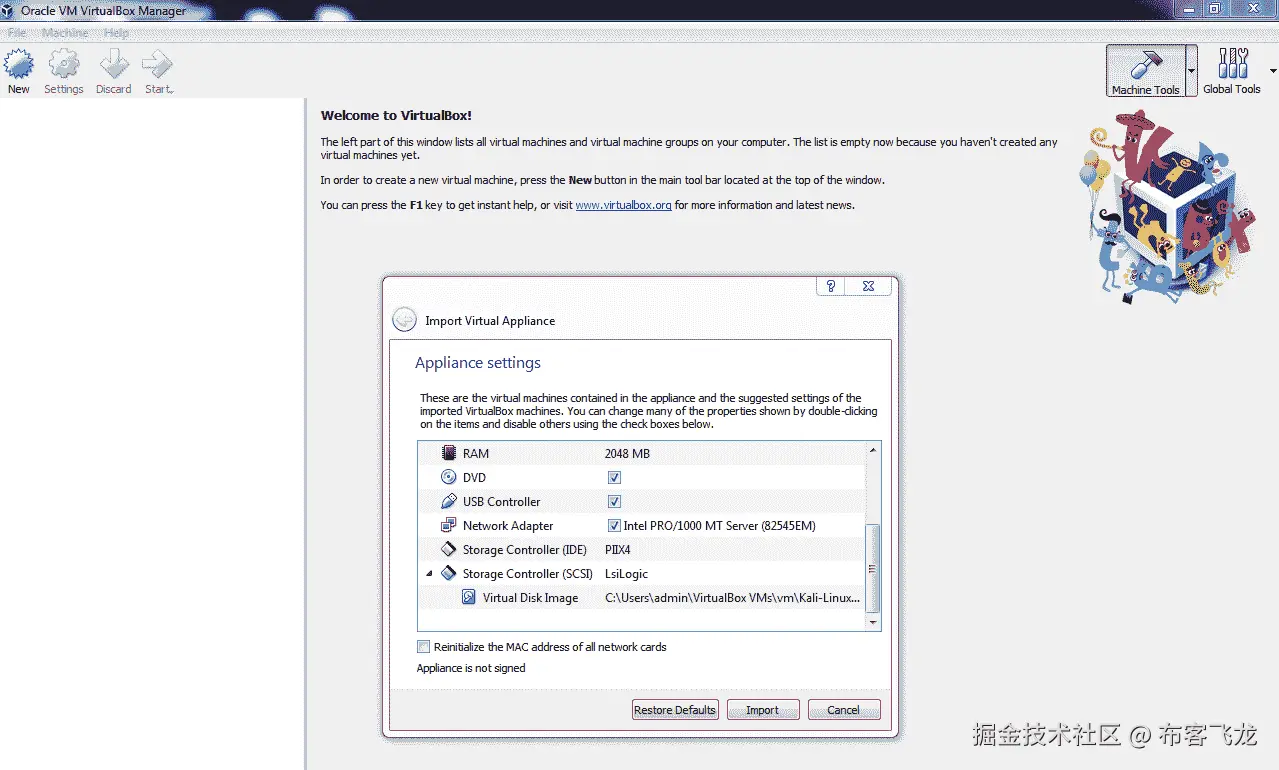Click the Storage Controller (IDE) row label

coord(525,550)
